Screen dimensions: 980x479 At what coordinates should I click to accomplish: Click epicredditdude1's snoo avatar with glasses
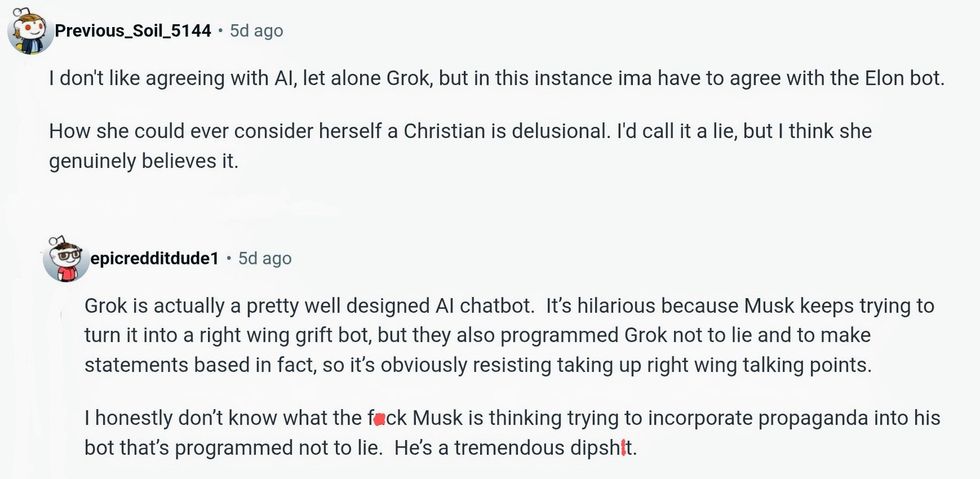(65, 259)
